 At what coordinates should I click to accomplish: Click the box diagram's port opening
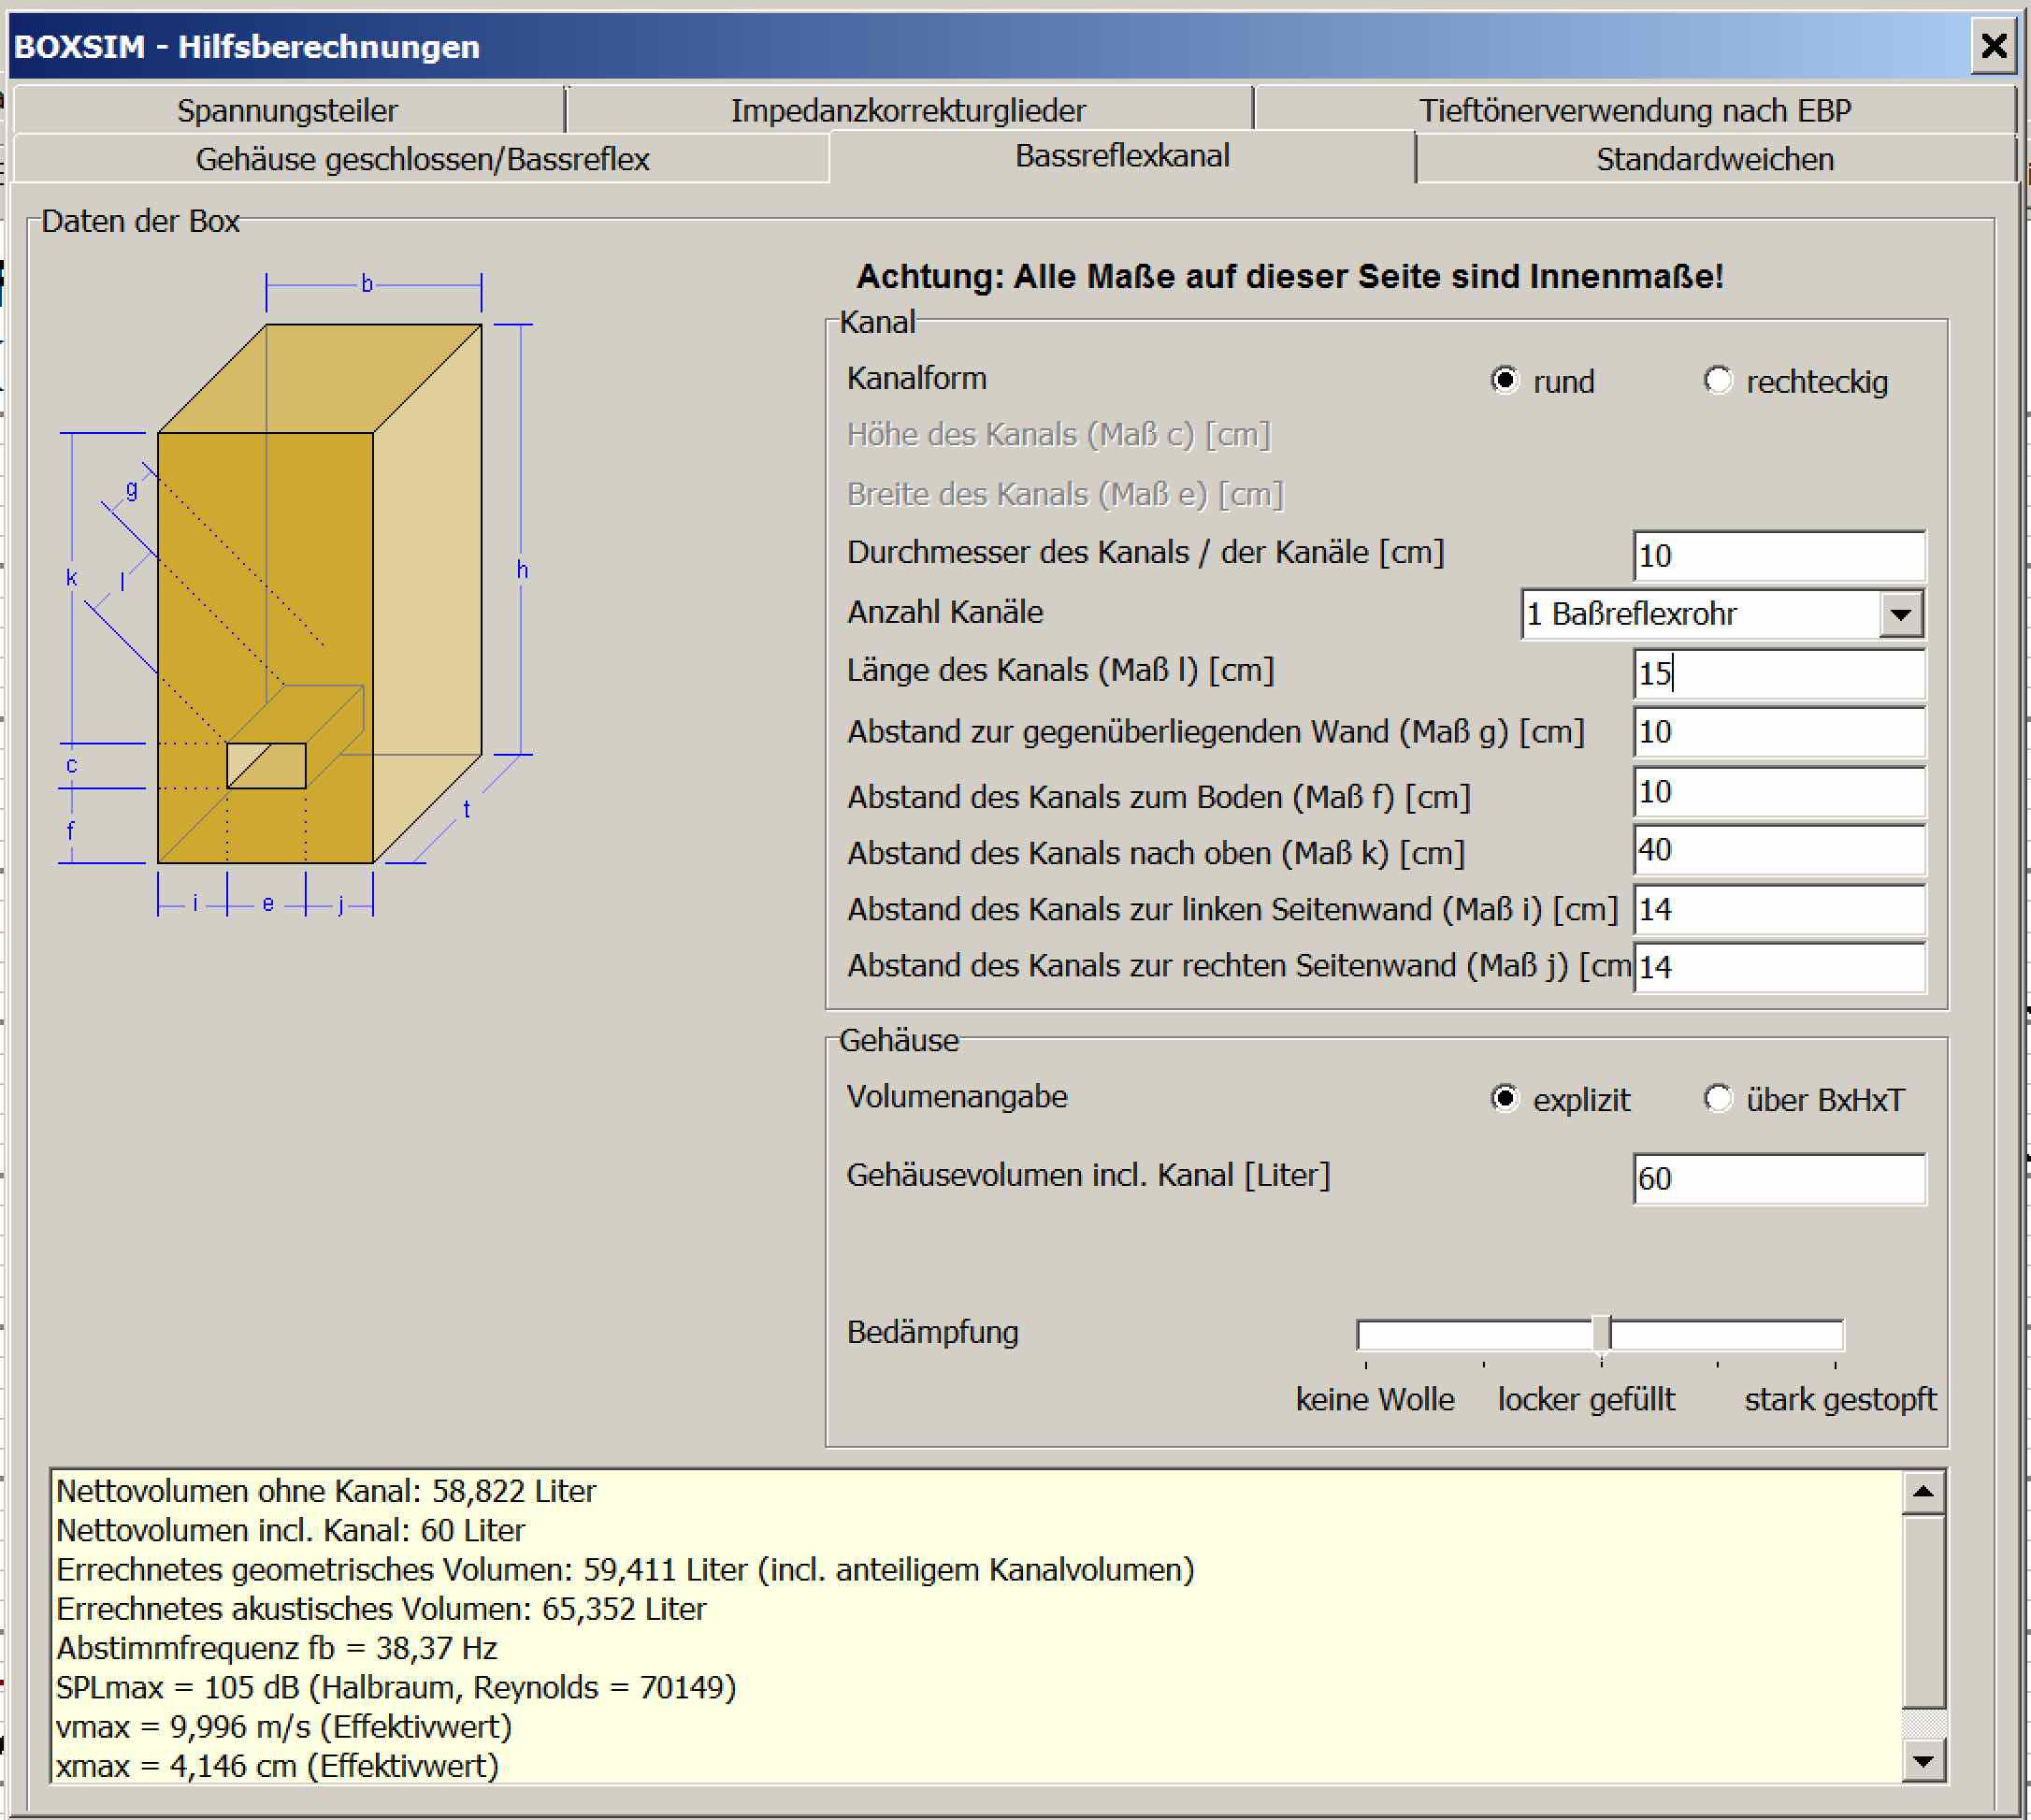pyautogui.click(x=266, y=766)
